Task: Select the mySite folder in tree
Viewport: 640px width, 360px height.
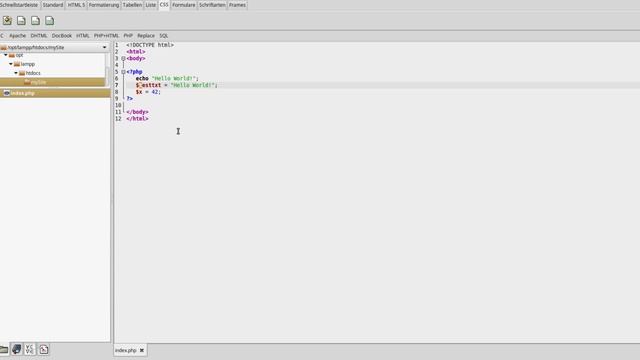Action: [x=52, y=82]
